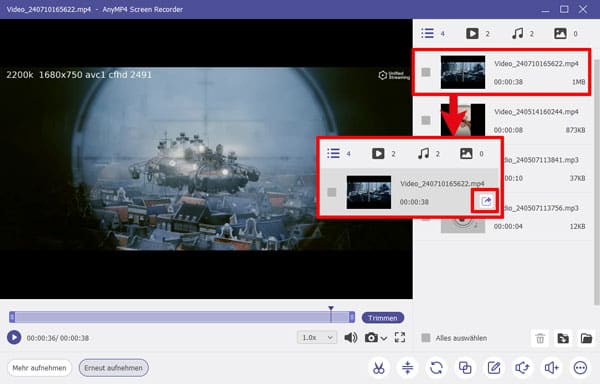Open the 1.0x playback speed dropdown
This screenshot has height=384, width=600.
[x=317, y=338]
